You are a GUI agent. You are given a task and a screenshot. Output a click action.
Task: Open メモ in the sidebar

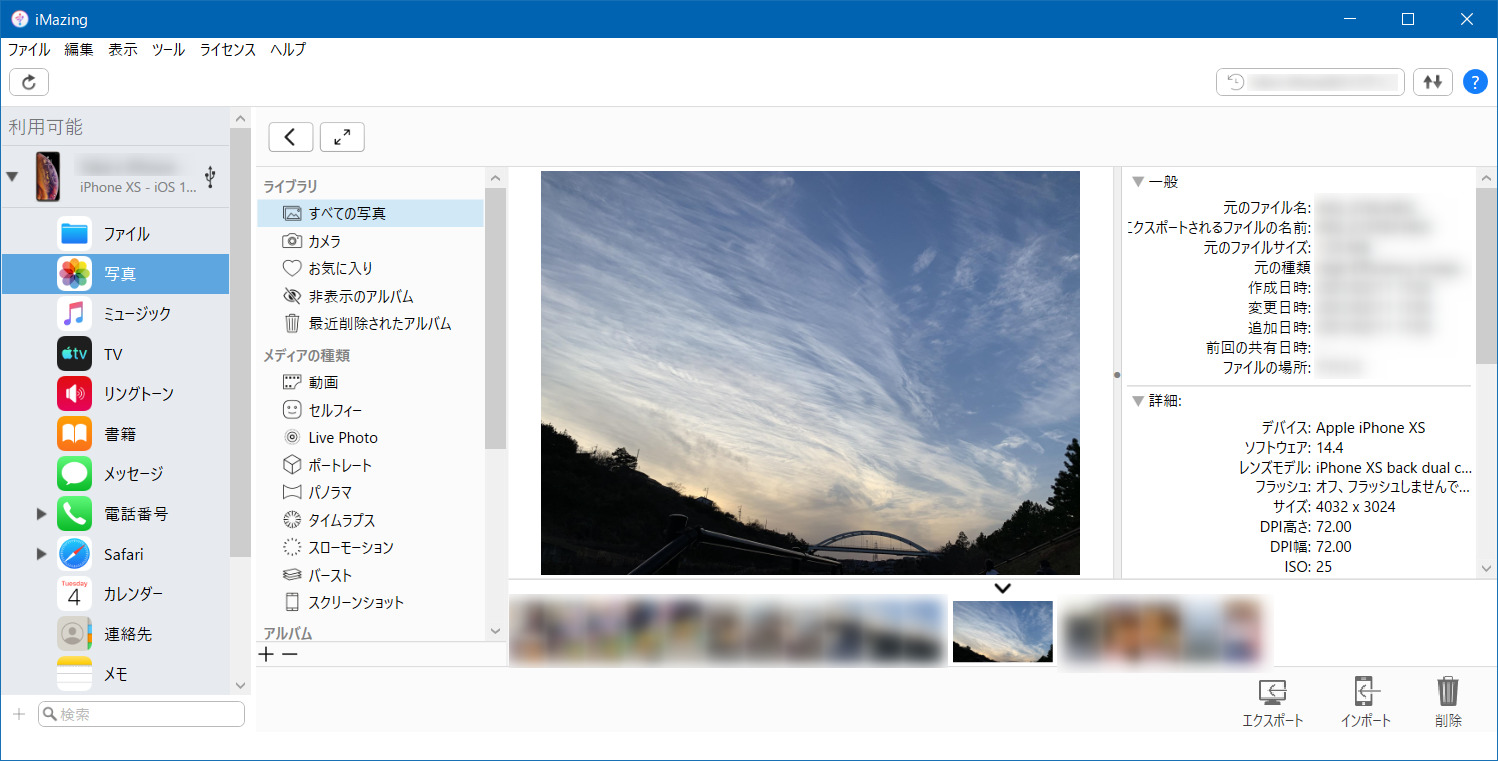[115, 674]
